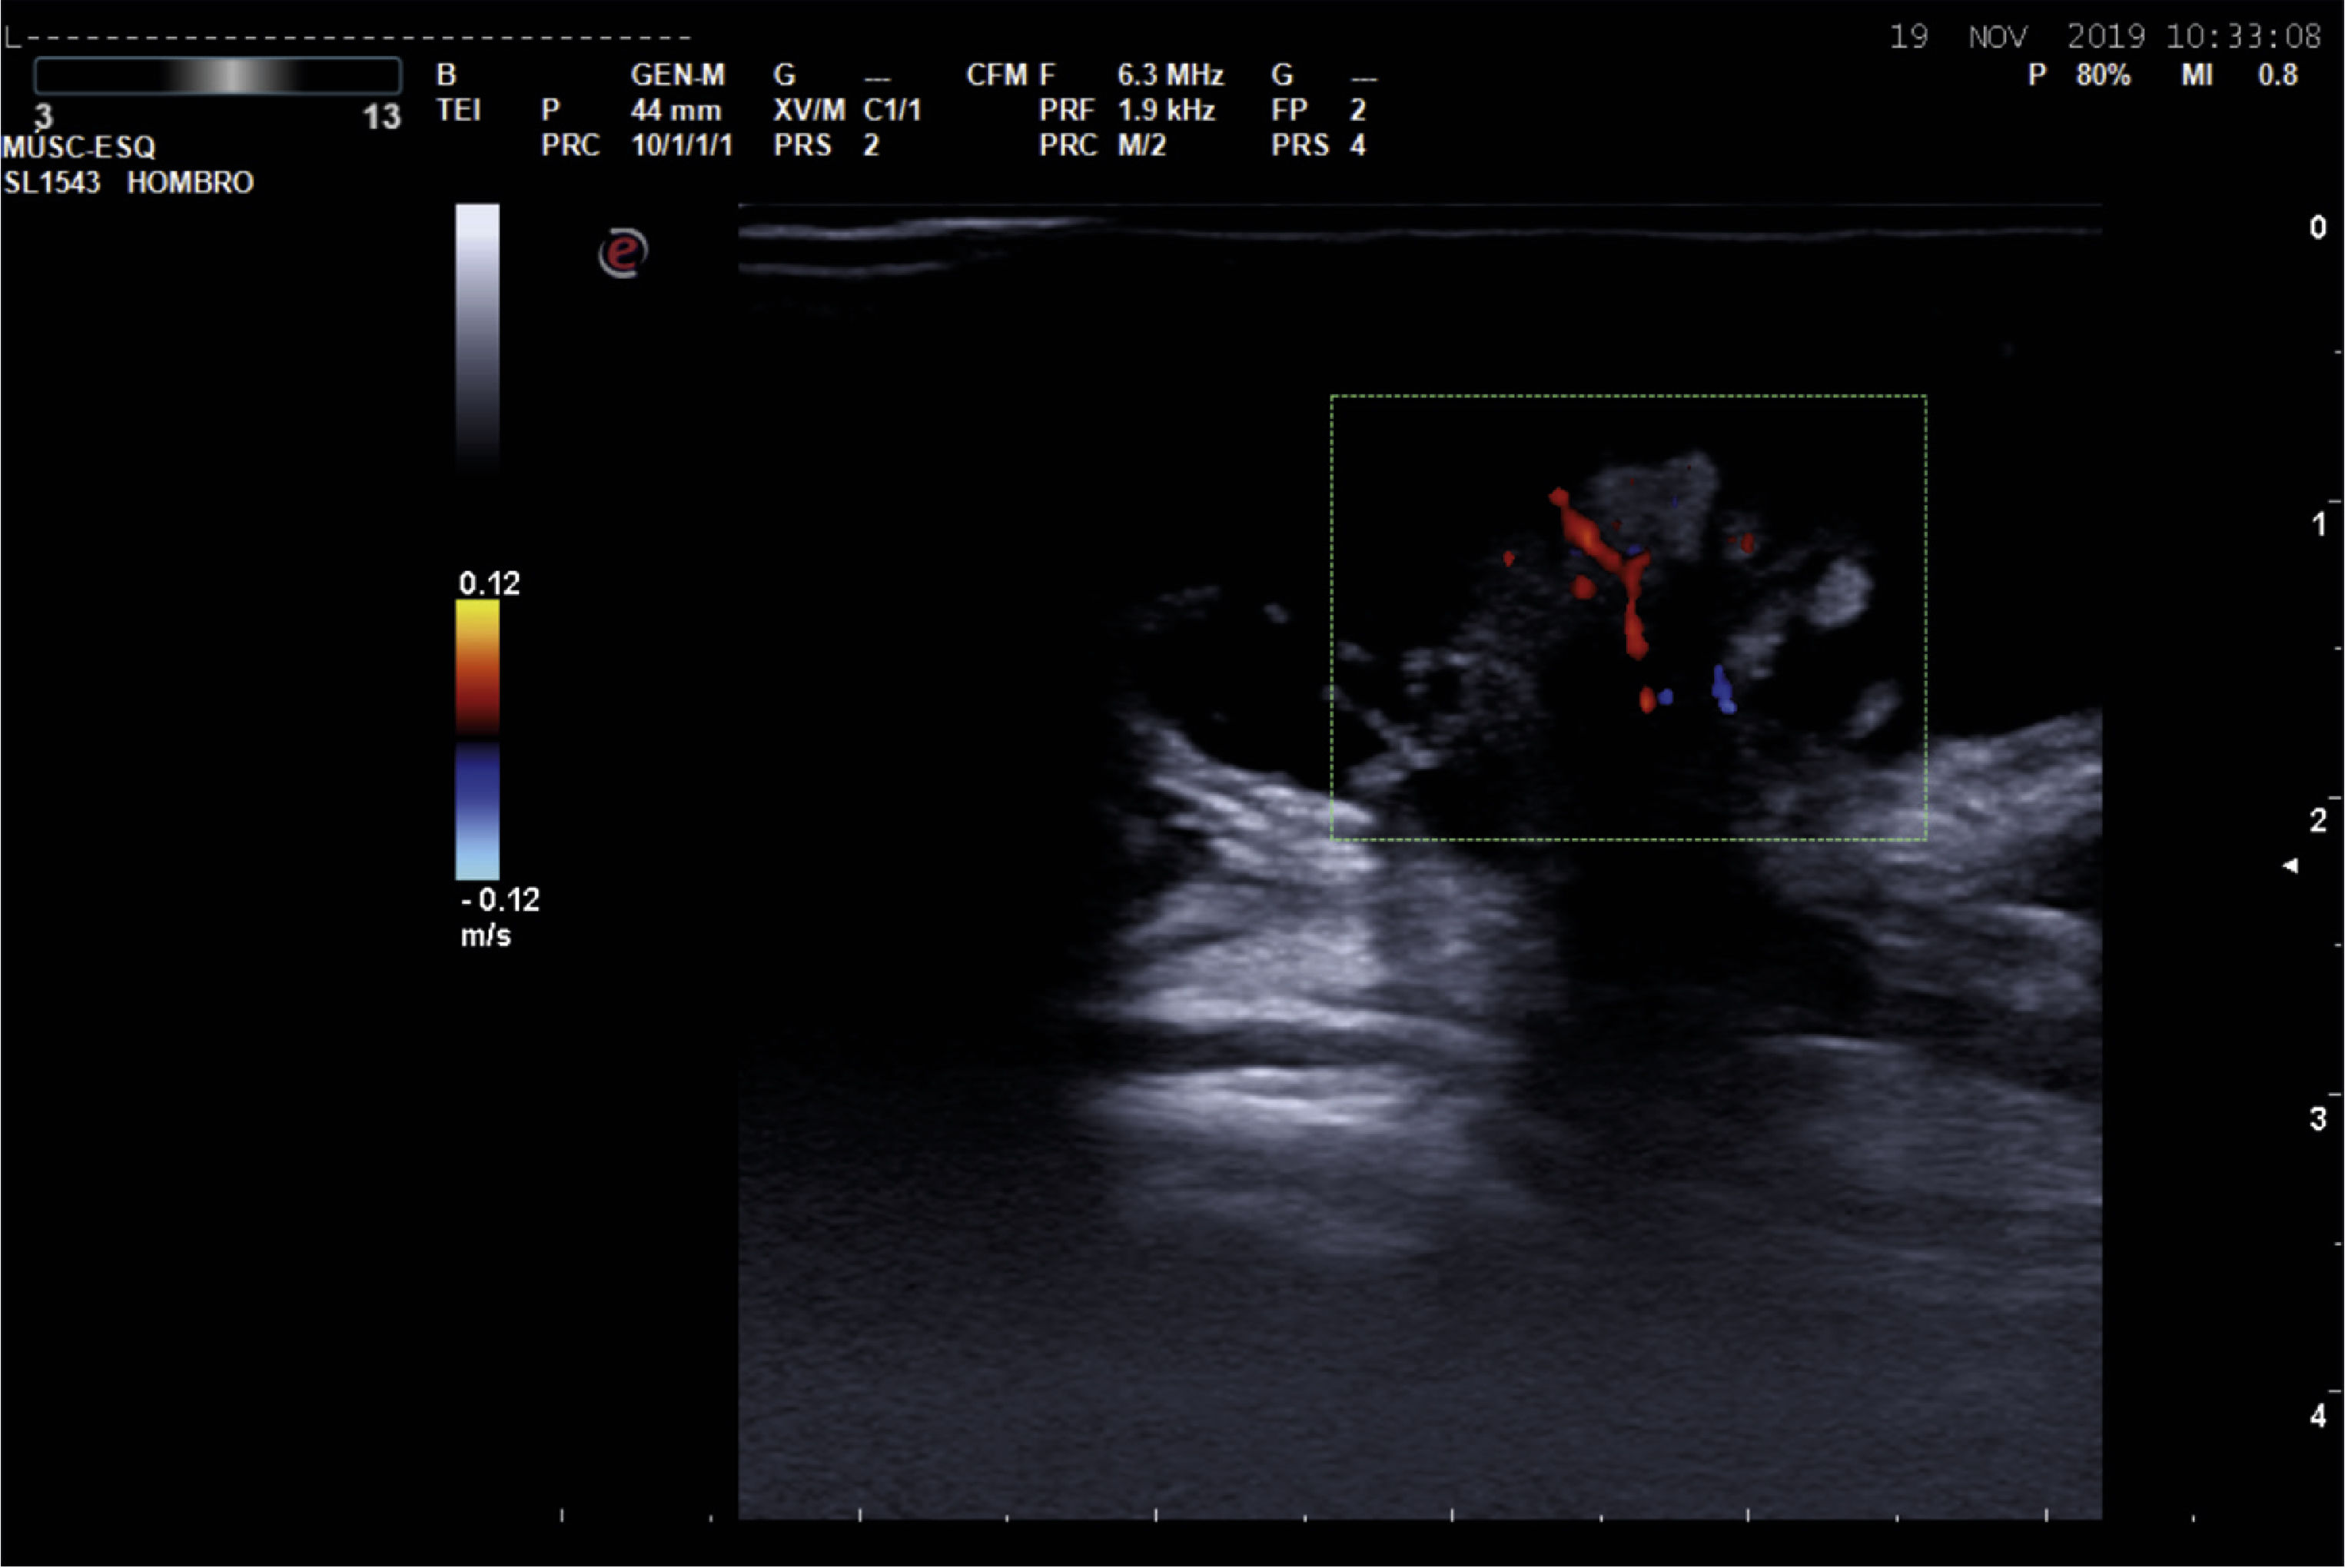Click the red-yellow Doppler velocity color scale
This screenshot has width=2345, height=1568.
pyautogui.click(x=477, y=667)
